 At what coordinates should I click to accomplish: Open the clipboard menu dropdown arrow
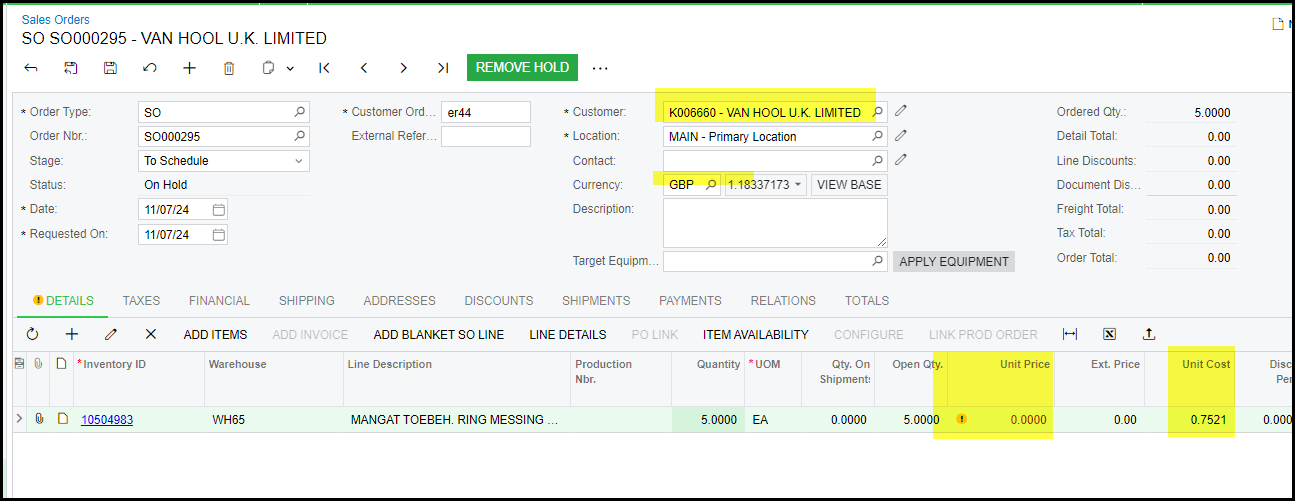pyautogui.click(x=290, y=68)
